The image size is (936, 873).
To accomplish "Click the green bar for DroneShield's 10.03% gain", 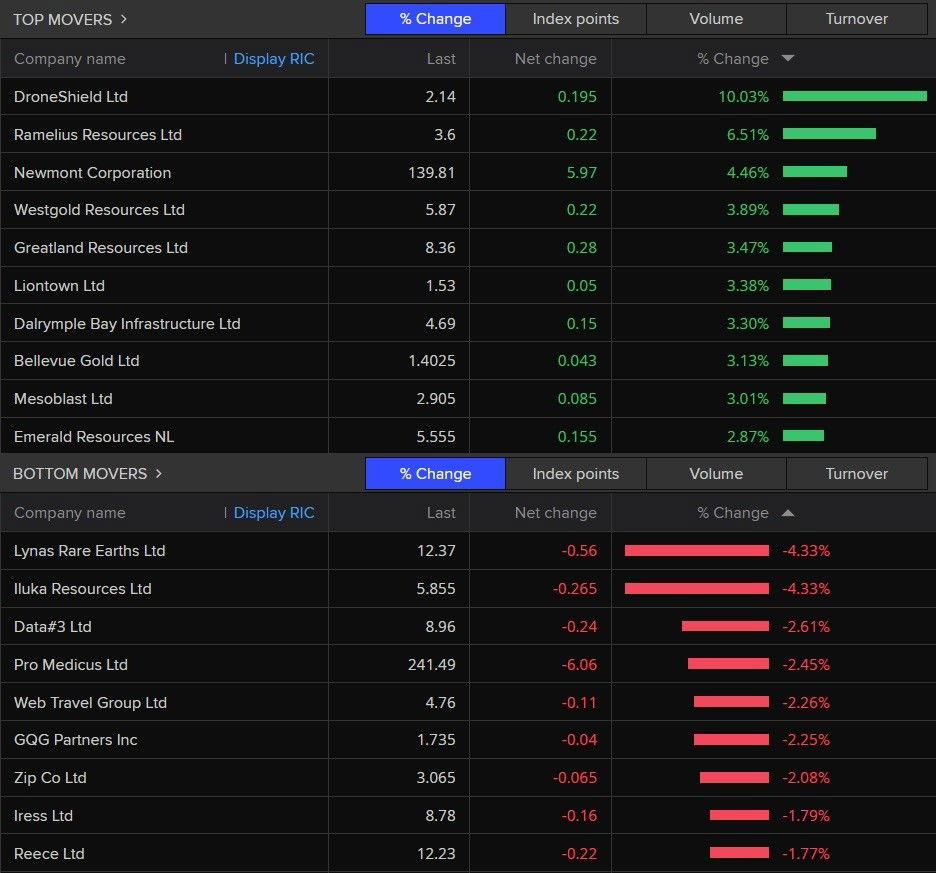I will 854,97.
